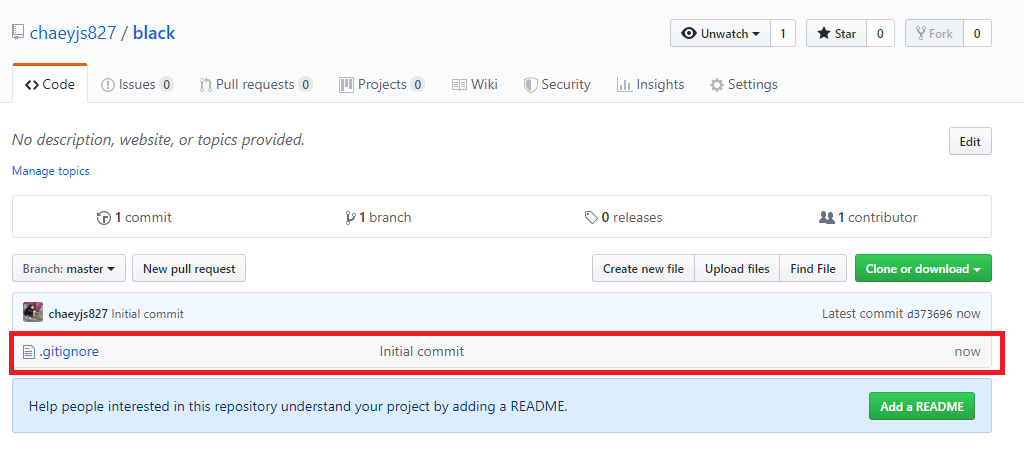Viewport: 1024px width, 463px height.
Task: Open the Security tab
Action: [557, 84]
